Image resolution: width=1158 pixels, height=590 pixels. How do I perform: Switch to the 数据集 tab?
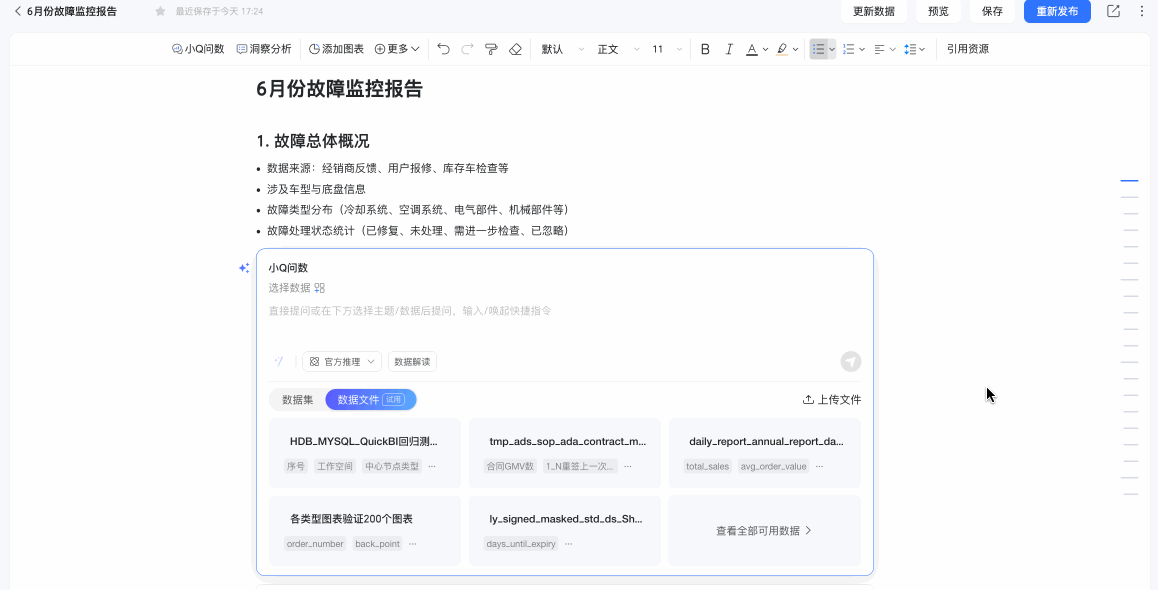(297, 400)
